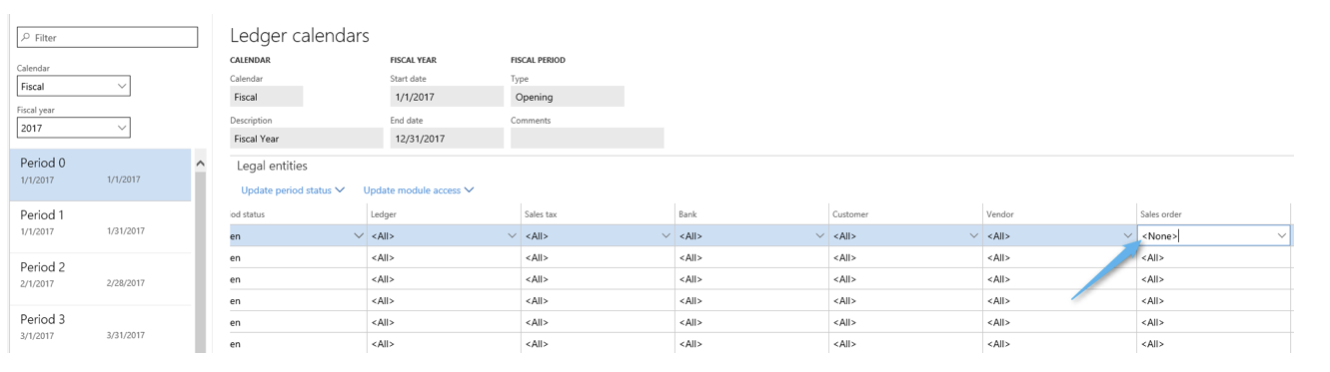
Task: Select Period 0 in the list
Action: point(100,175)
